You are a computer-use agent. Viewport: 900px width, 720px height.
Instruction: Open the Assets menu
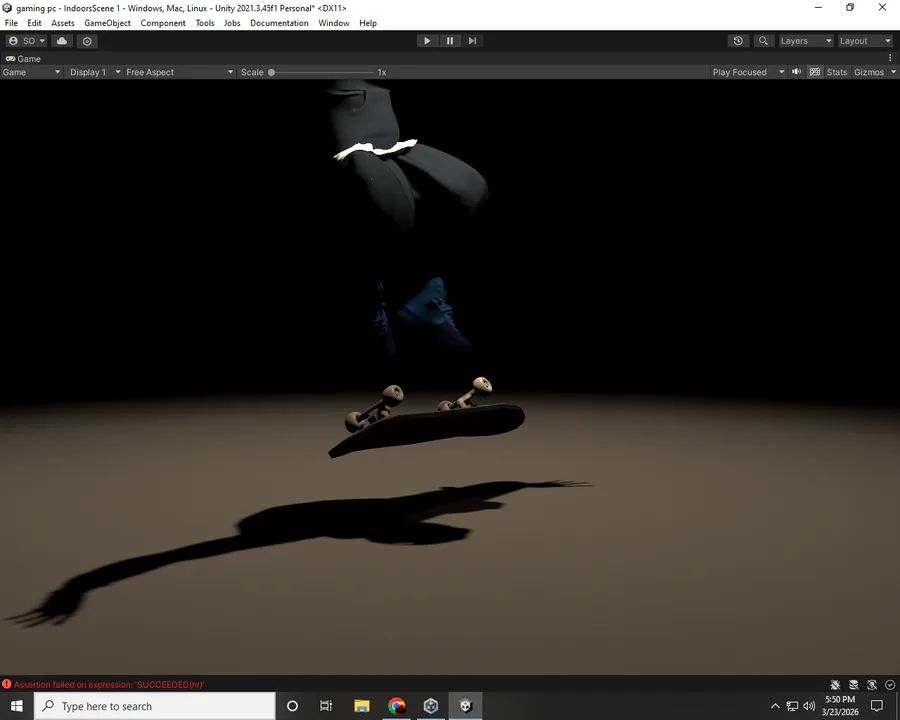pyautogui.click(x=63, y=23)
